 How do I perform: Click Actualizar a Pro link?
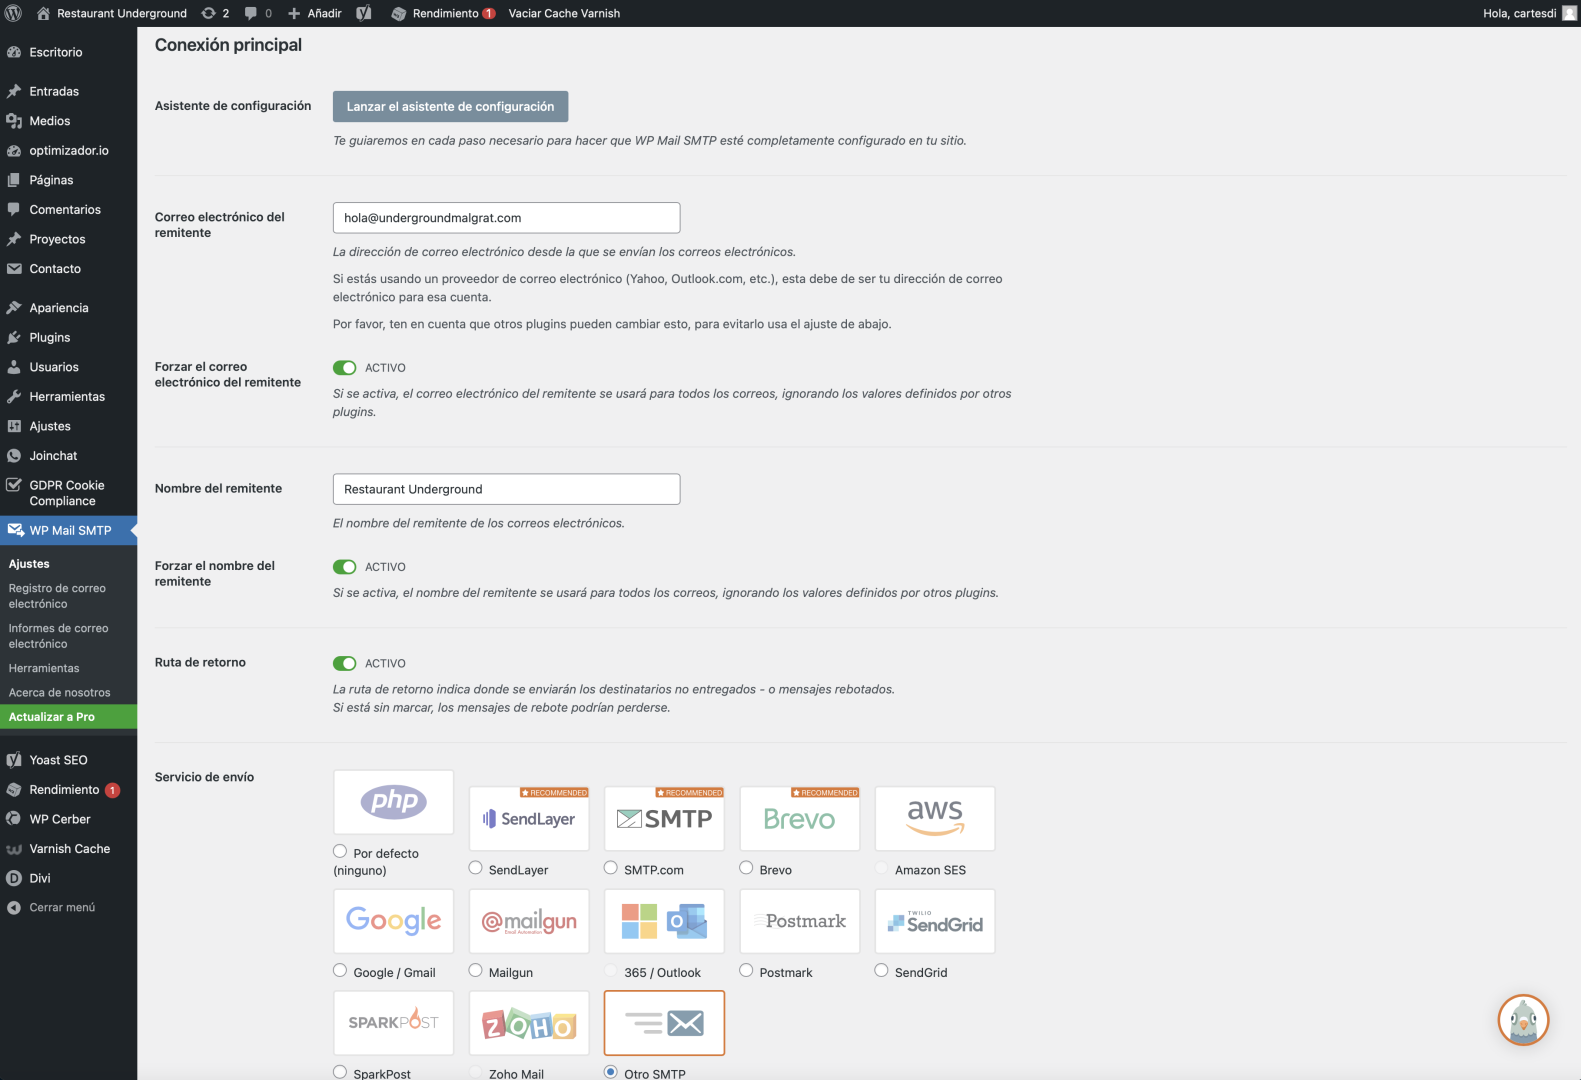click(68, 717)
